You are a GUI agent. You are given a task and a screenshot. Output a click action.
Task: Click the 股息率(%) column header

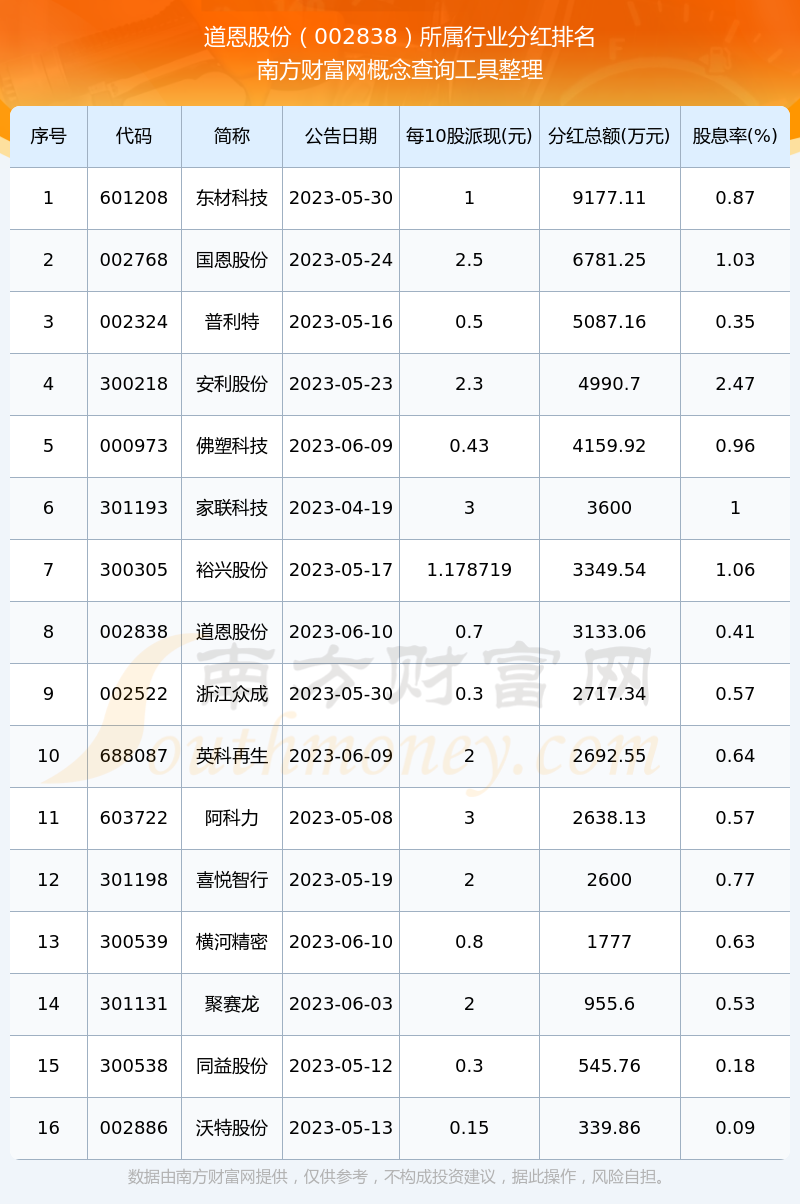735,136
